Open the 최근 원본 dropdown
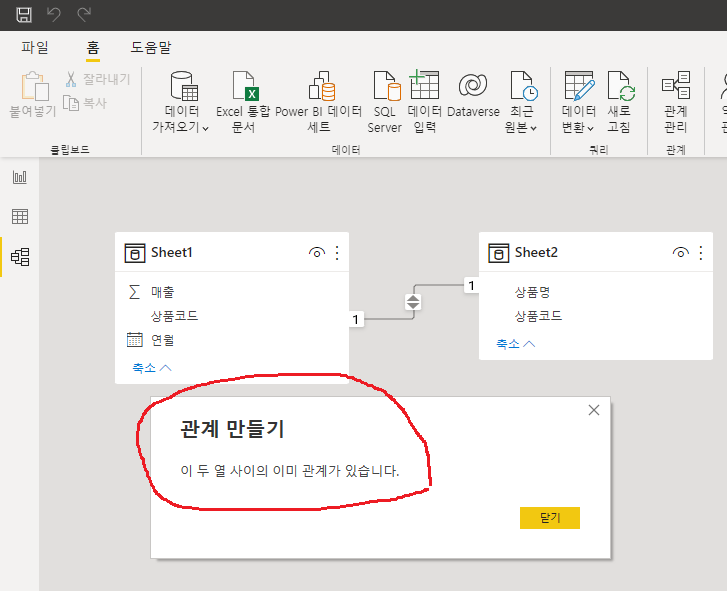Screen dimensions: 727x591 pyautogui.click(x=521, y=103)
